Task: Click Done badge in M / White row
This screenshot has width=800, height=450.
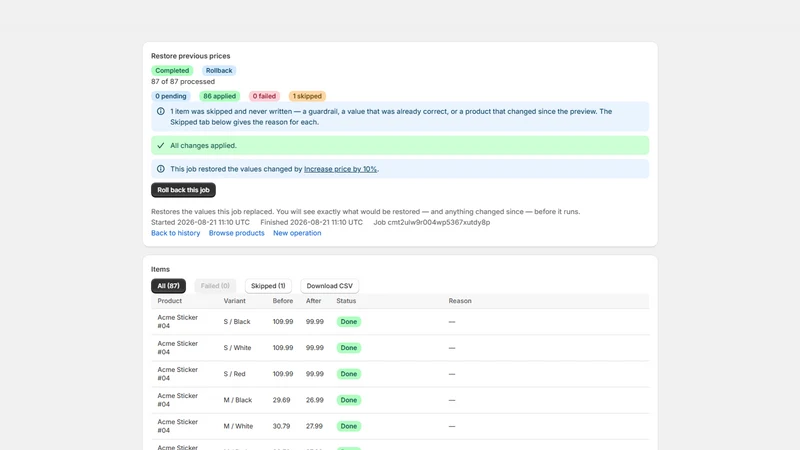Action: tap(348, 426)
